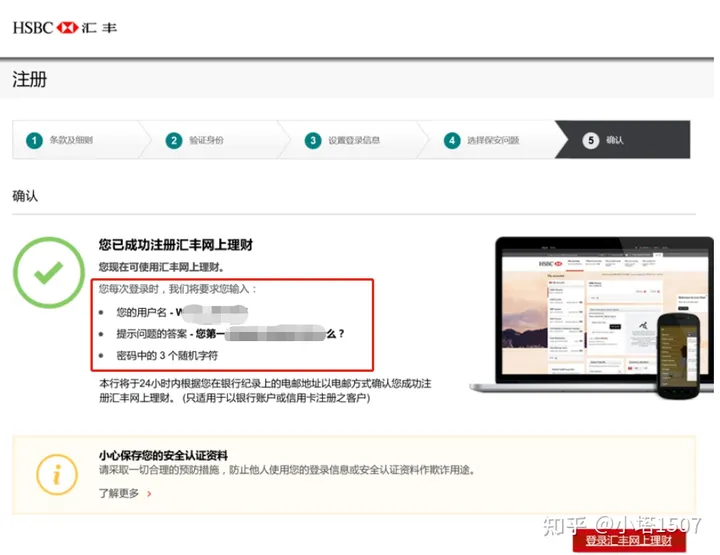
Task: Click the 您每次登录时 intro sentence
Action: pos(178,289)
